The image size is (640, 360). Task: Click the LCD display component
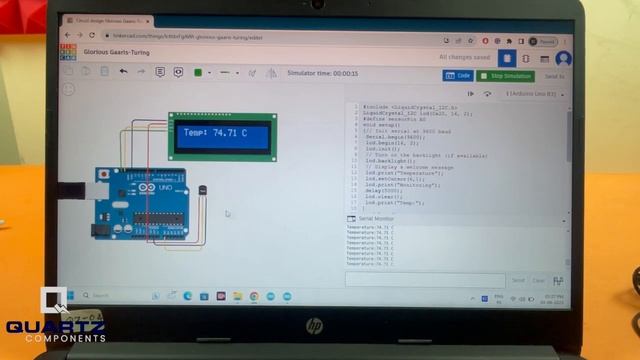(222, 137)
